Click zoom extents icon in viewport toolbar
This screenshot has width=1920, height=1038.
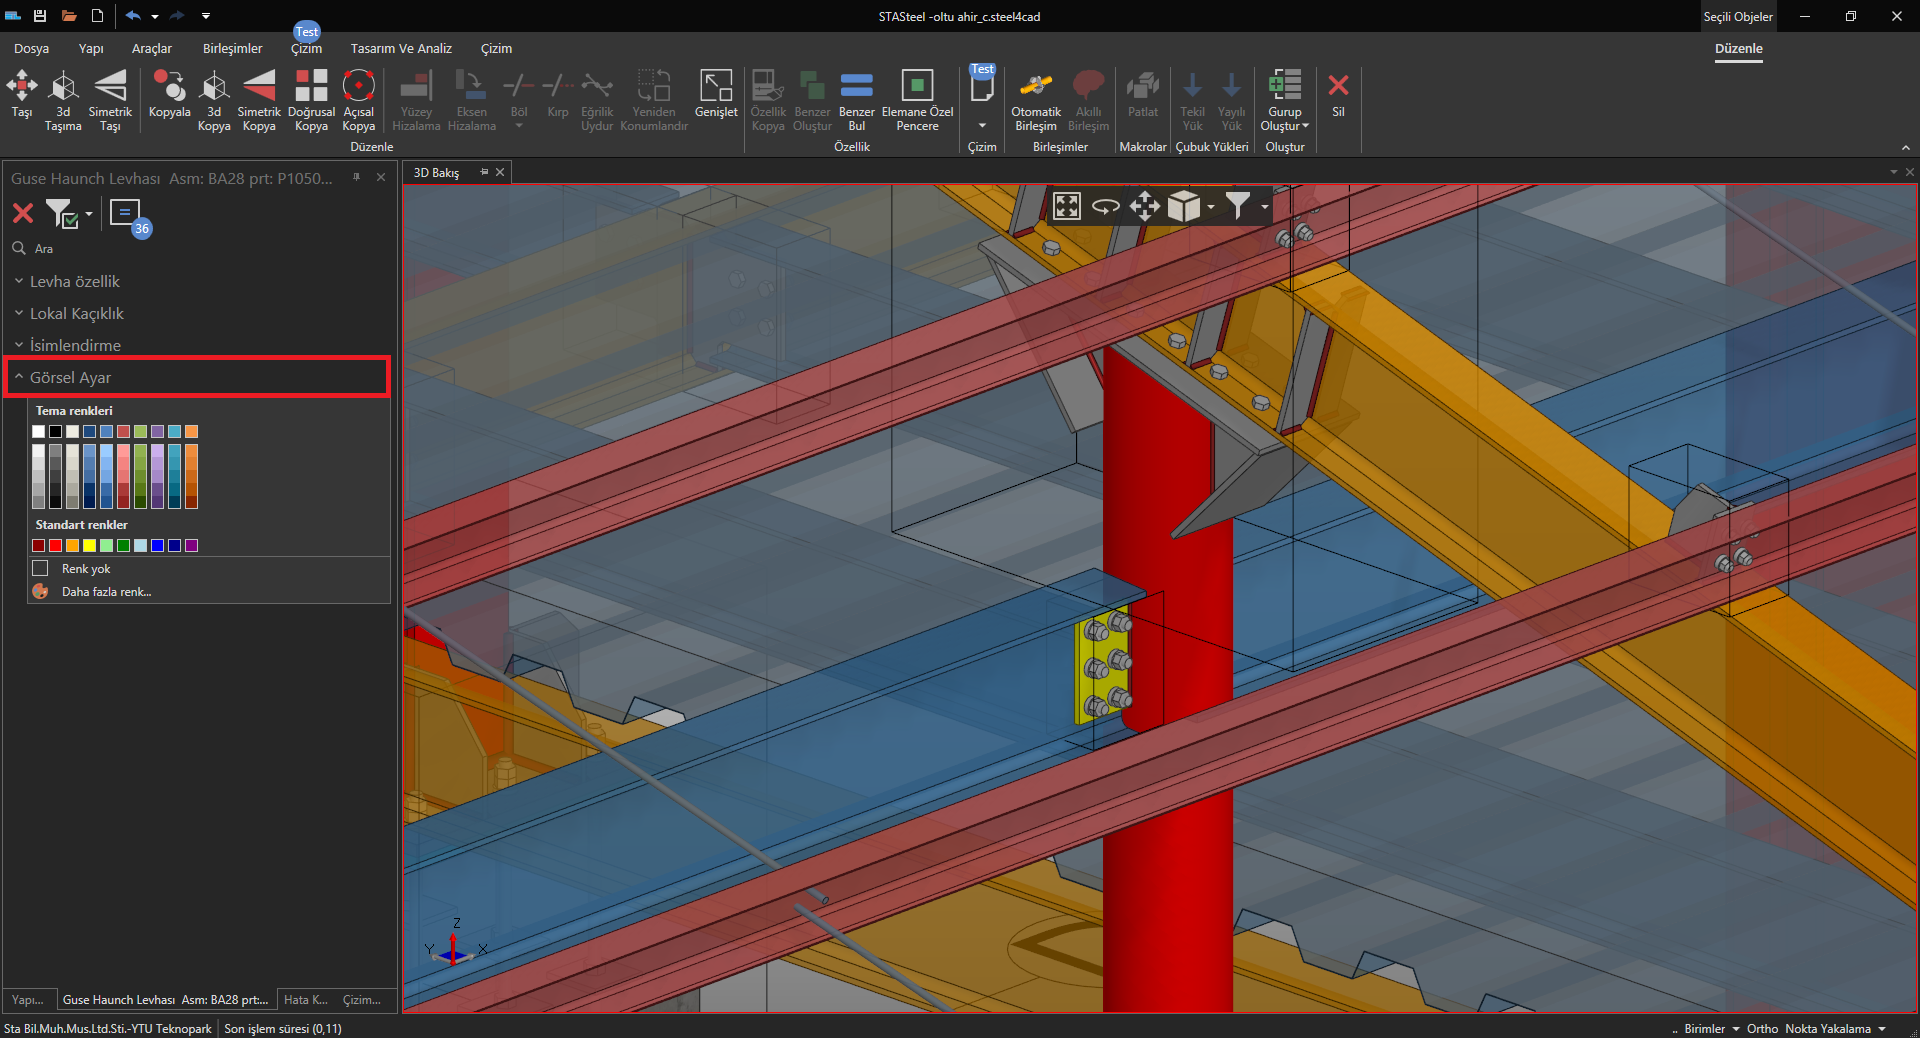tap(1067, 207)
